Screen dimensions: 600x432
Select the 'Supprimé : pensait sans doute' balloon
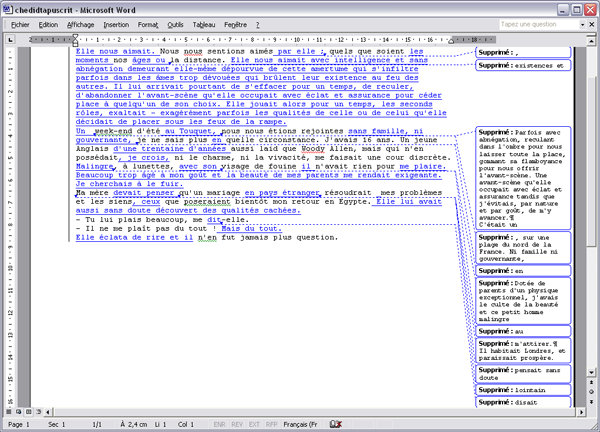tap(523, 374)
